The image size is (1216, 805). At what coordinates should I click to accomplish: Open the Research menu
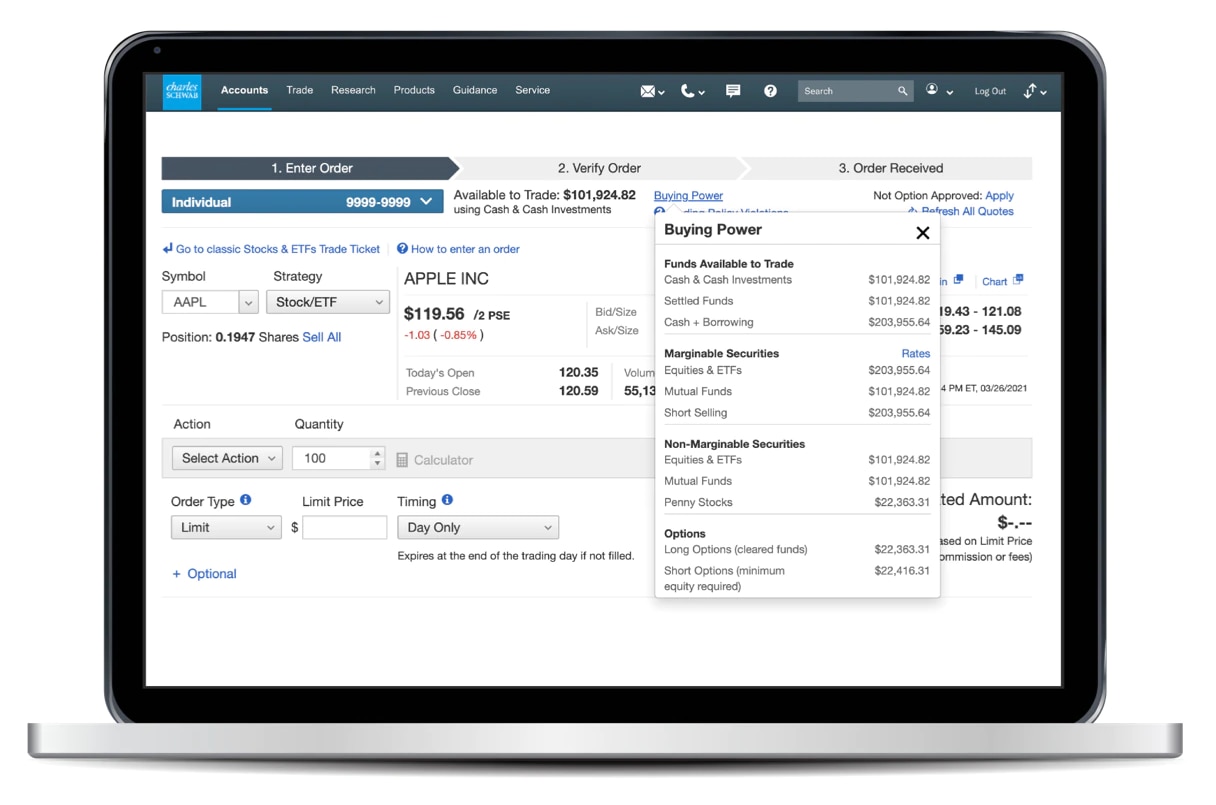point(353,90)
